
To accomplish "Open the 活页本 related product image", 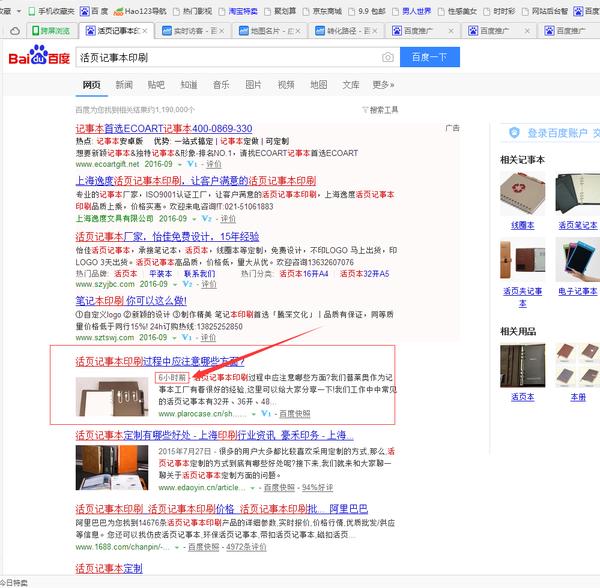I will (523, 366).
